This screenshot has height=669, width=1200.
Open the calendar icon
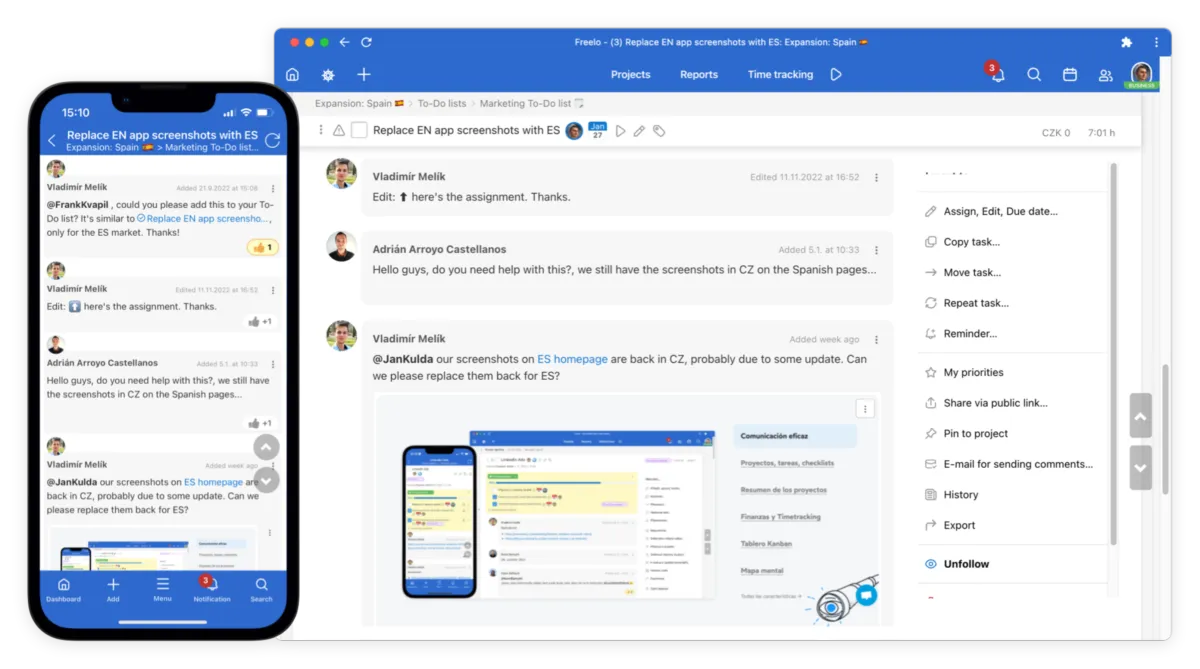pos(1070,74)
